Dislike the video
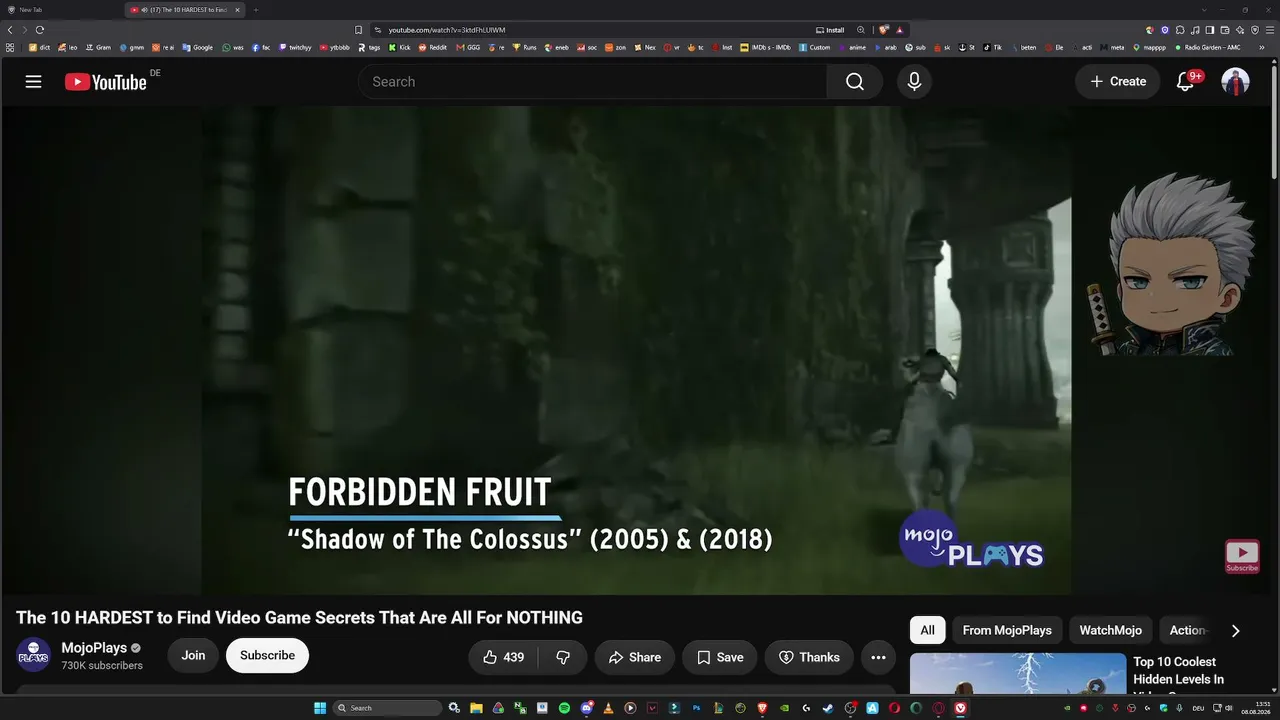The width and height of the screenshot is (1280, 720). pos(563,657)
